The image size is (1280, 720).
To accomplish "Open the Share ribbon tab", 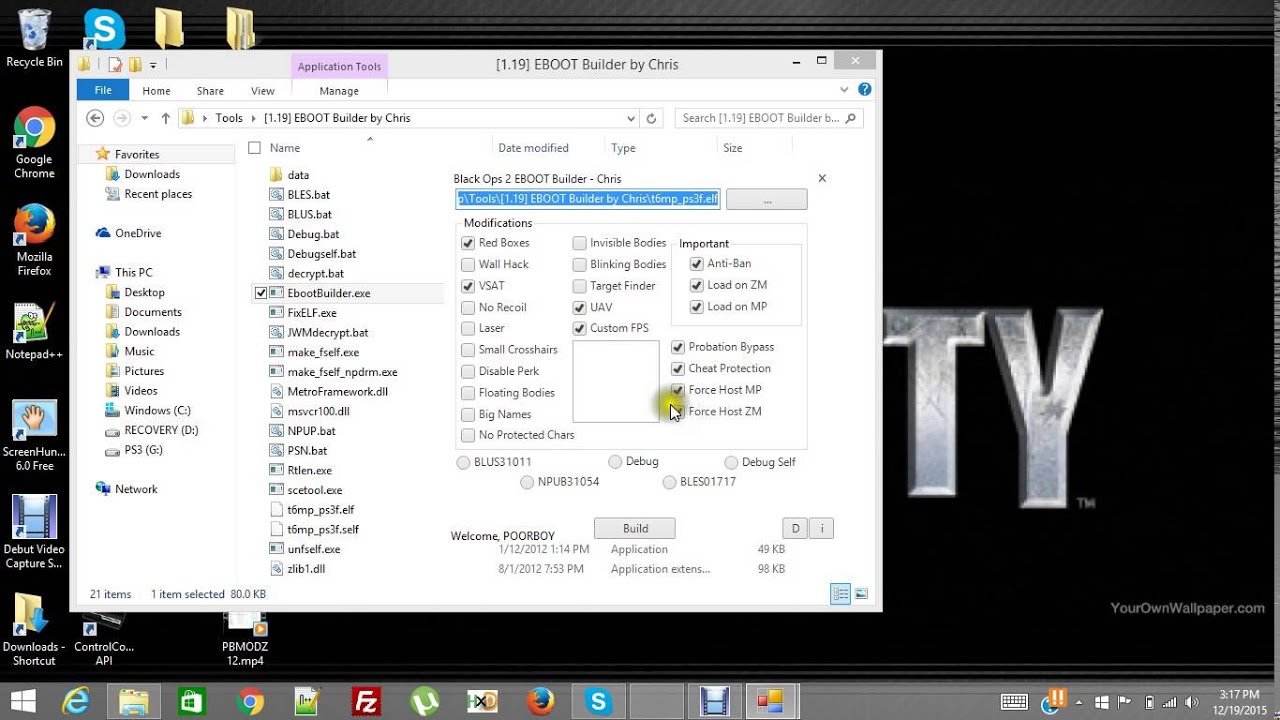I will pyautogui.click(x=210, y=90).
